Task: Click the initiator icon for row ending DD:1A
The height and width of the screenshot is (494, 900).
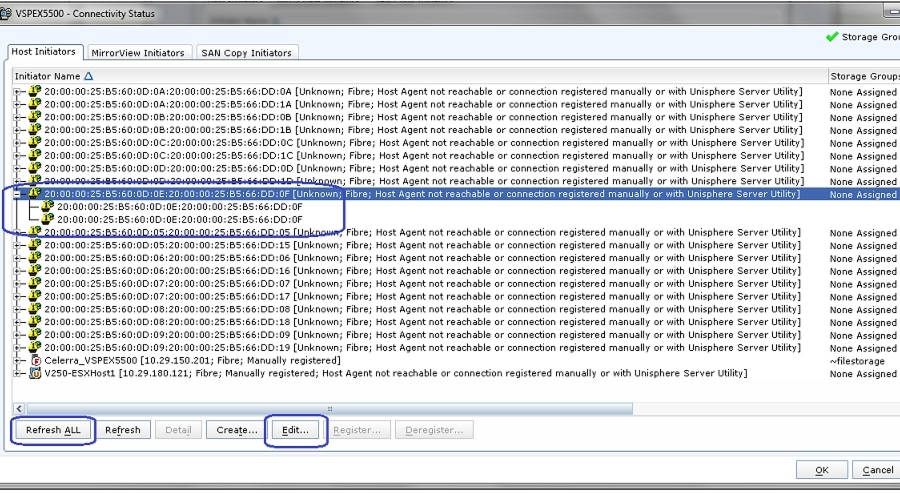Action: tap(35, 104)
